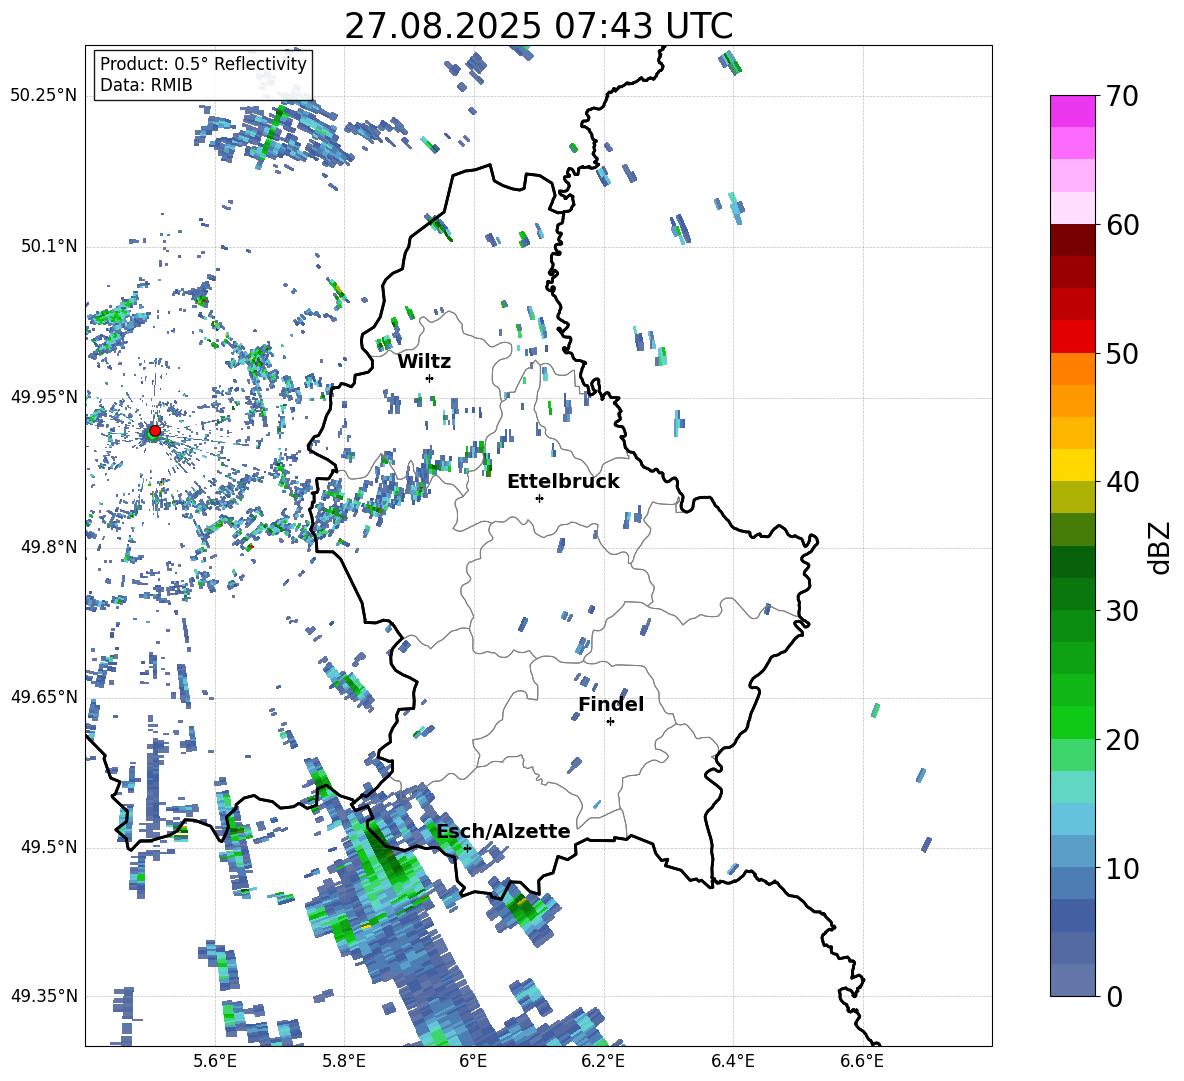The height and width of the screenshot is (1081, 1184).
Task: Click the red radar site marker
Action: click(x=155, y=430)
